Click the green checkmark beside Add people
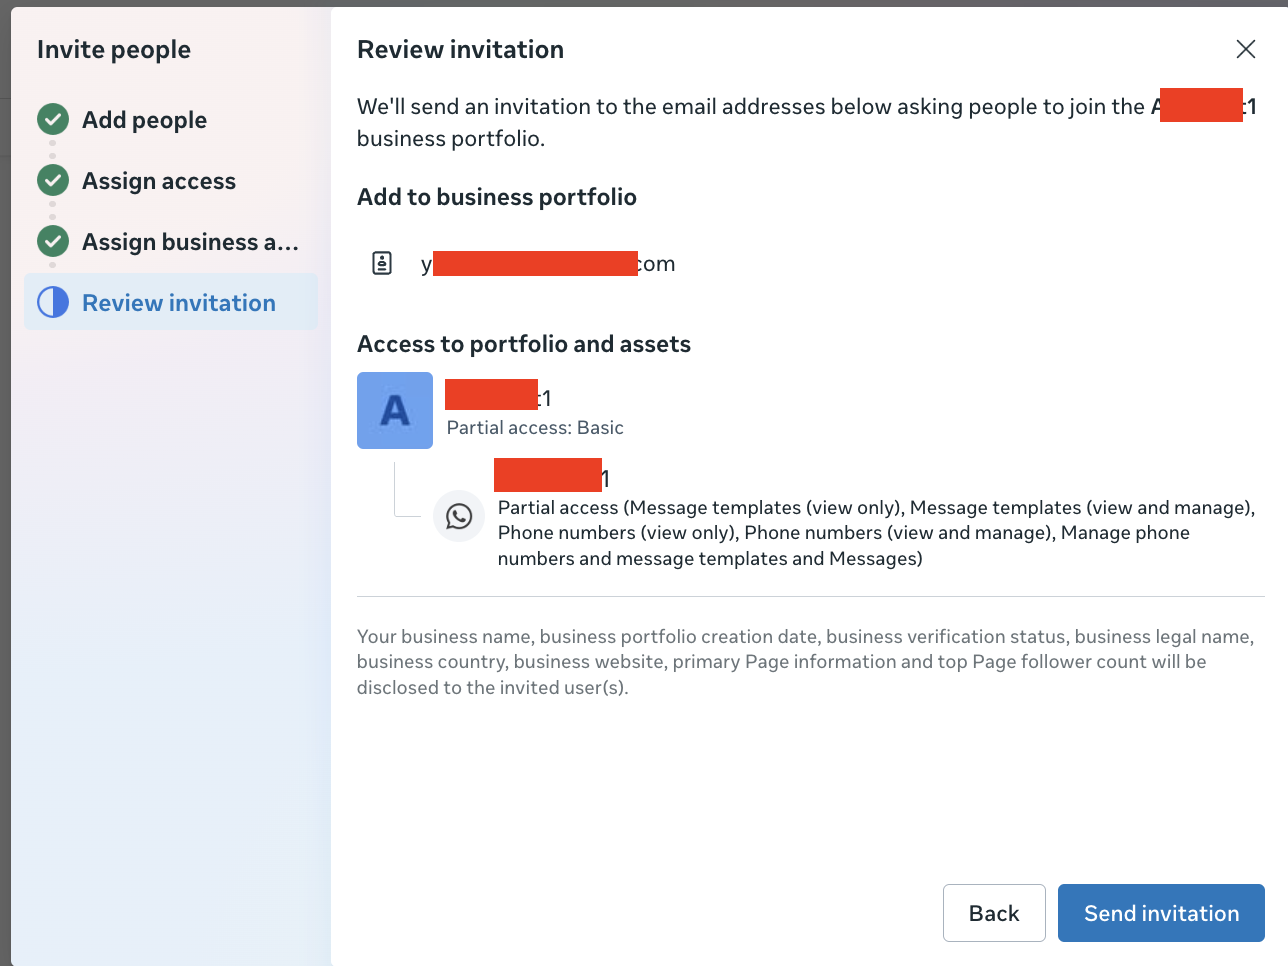 [x=52, y=119]
